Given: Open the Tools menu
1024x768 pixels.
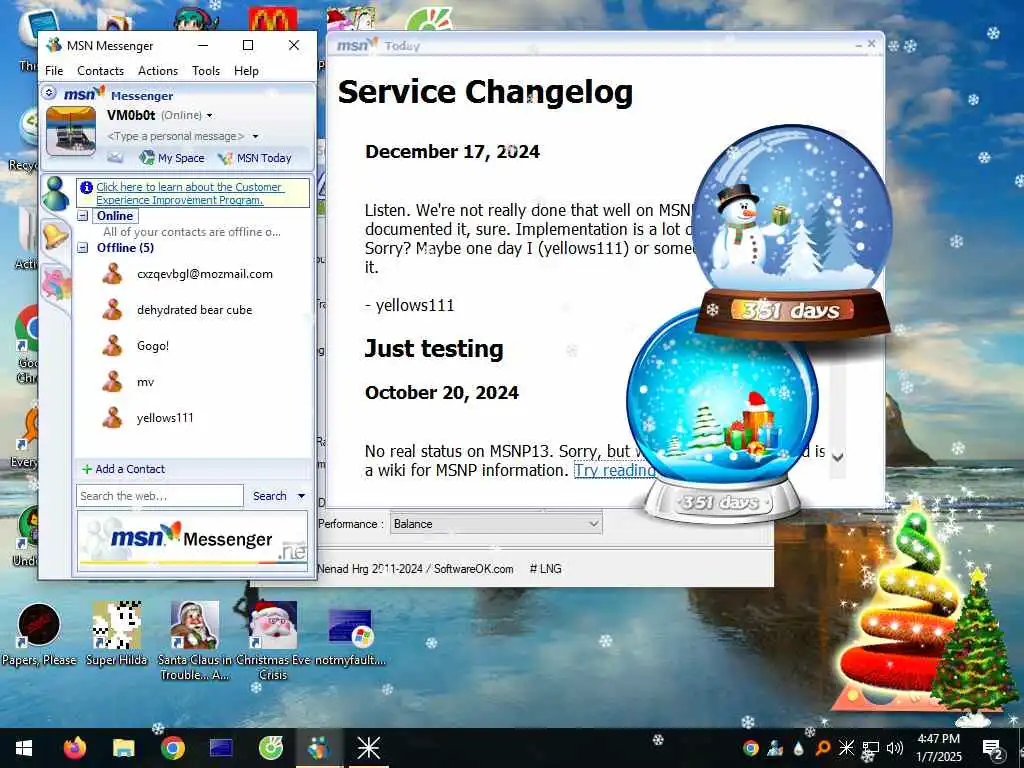Looking at the screenshot, I should (206, 71).
